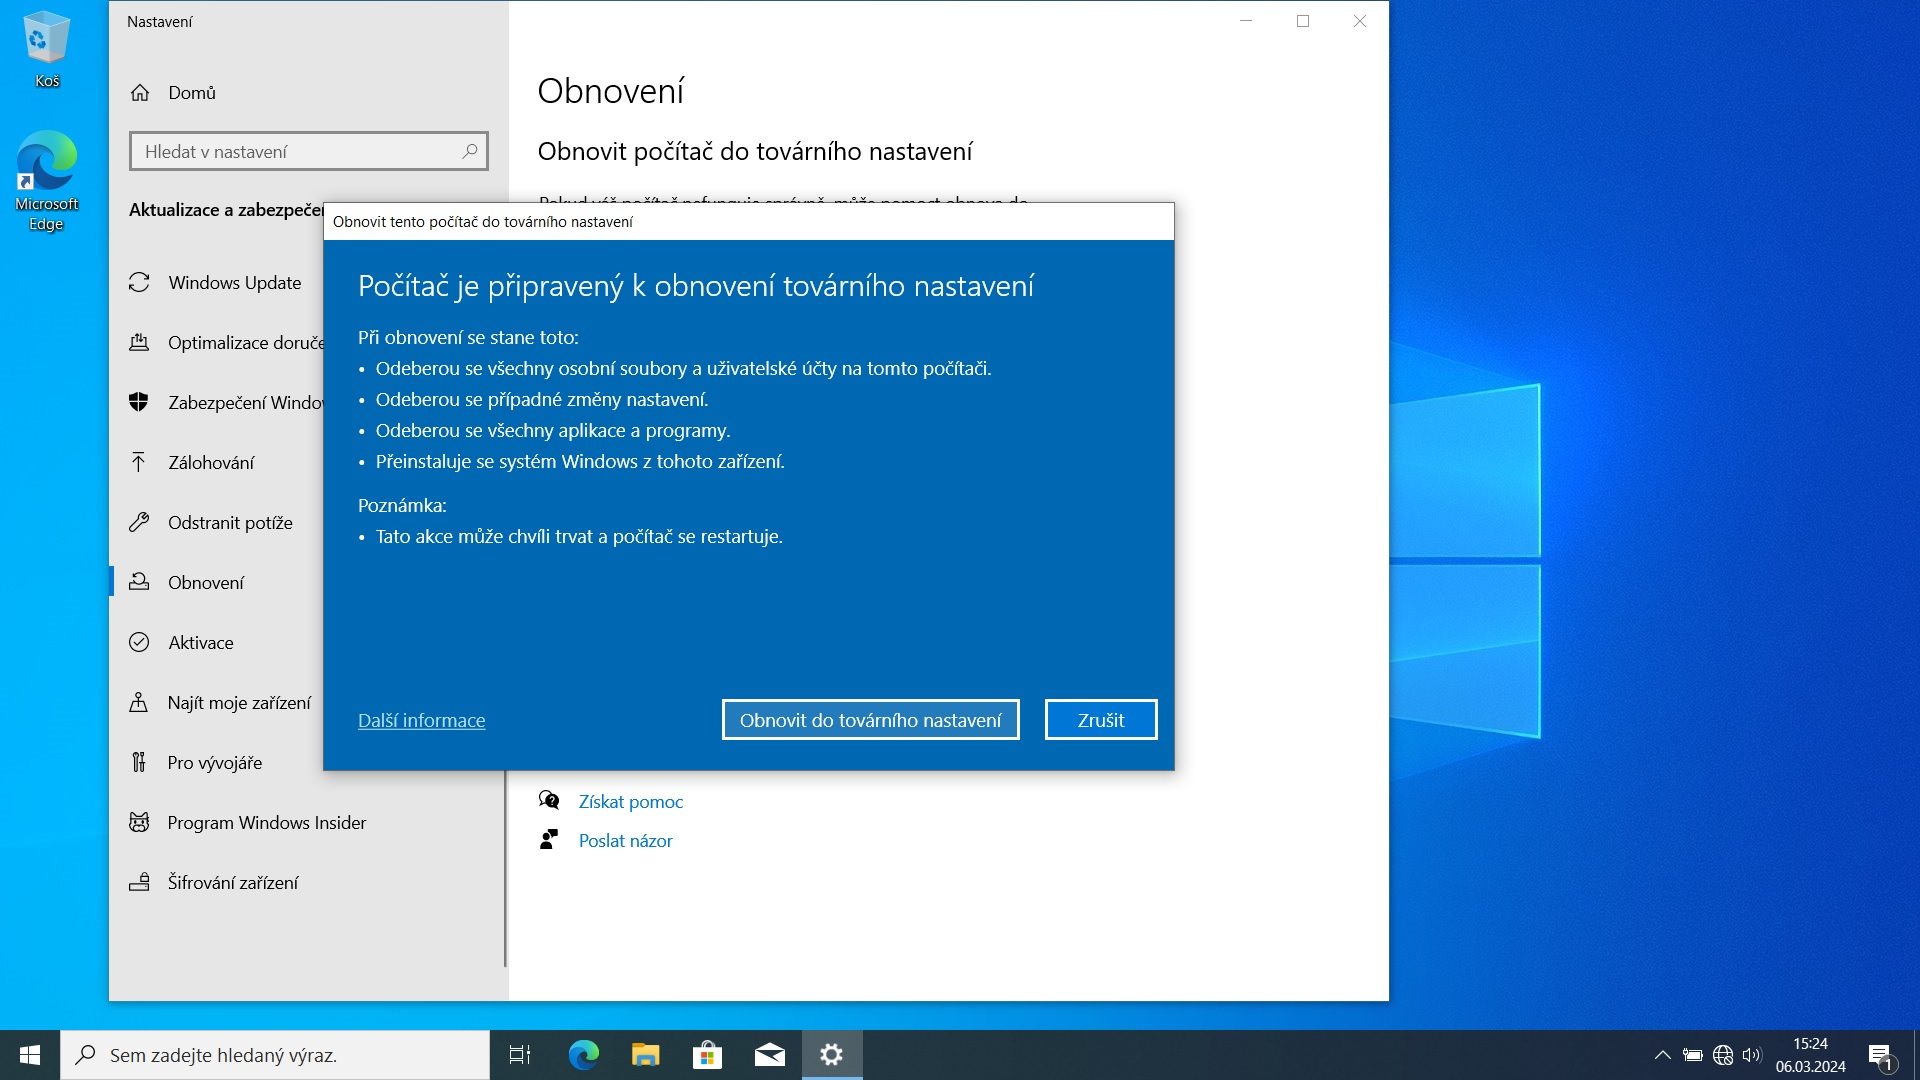Select Program Windows Insider in the sidebar
Viewport: 1920px width, 1080px height.
click(x=267, y=823)
